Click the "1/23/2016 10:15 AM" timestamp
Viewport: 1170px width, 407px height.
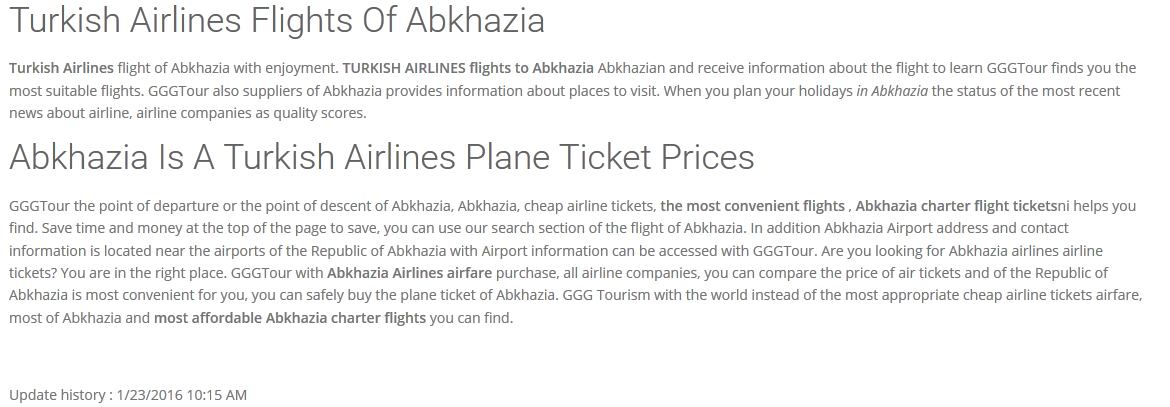pos(181,395)
